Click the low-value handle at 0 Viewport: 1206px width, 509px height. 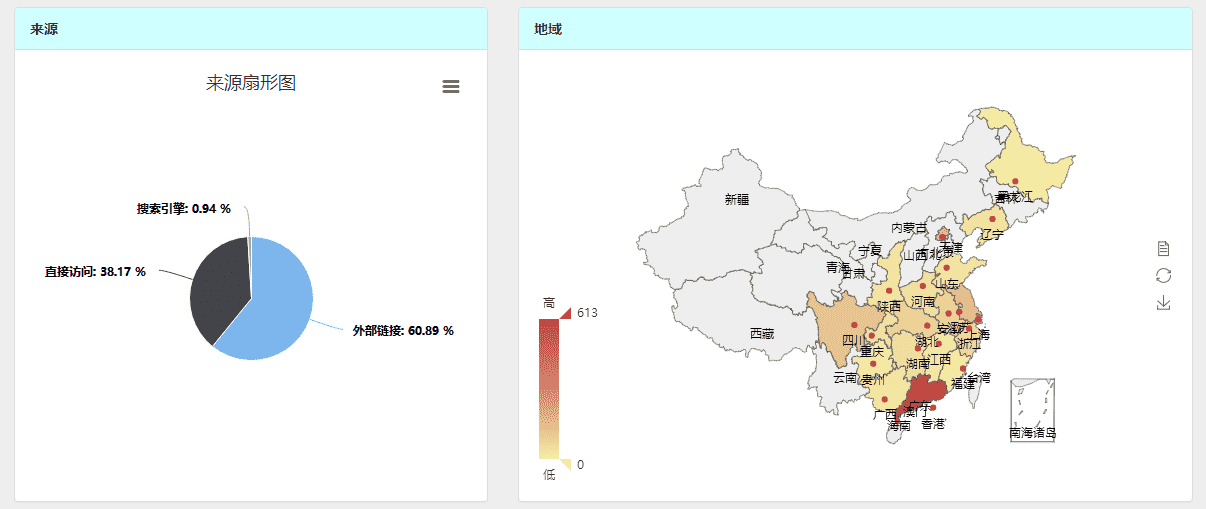(x=565, y=464)
